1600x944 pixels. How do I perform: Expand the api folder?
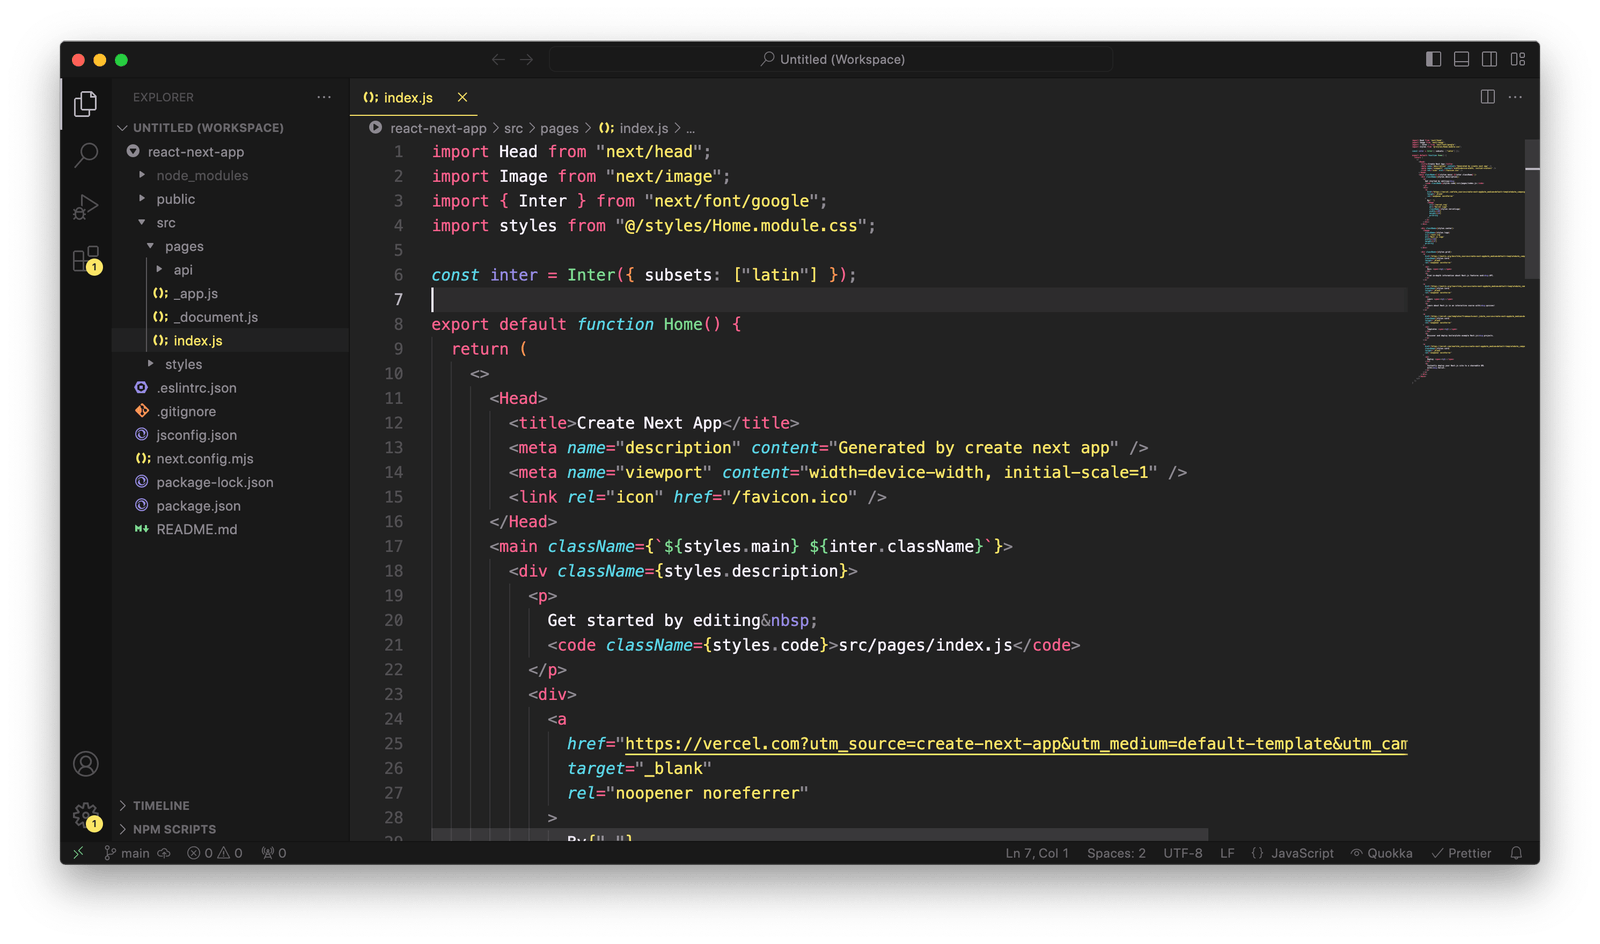pos(183,270)
